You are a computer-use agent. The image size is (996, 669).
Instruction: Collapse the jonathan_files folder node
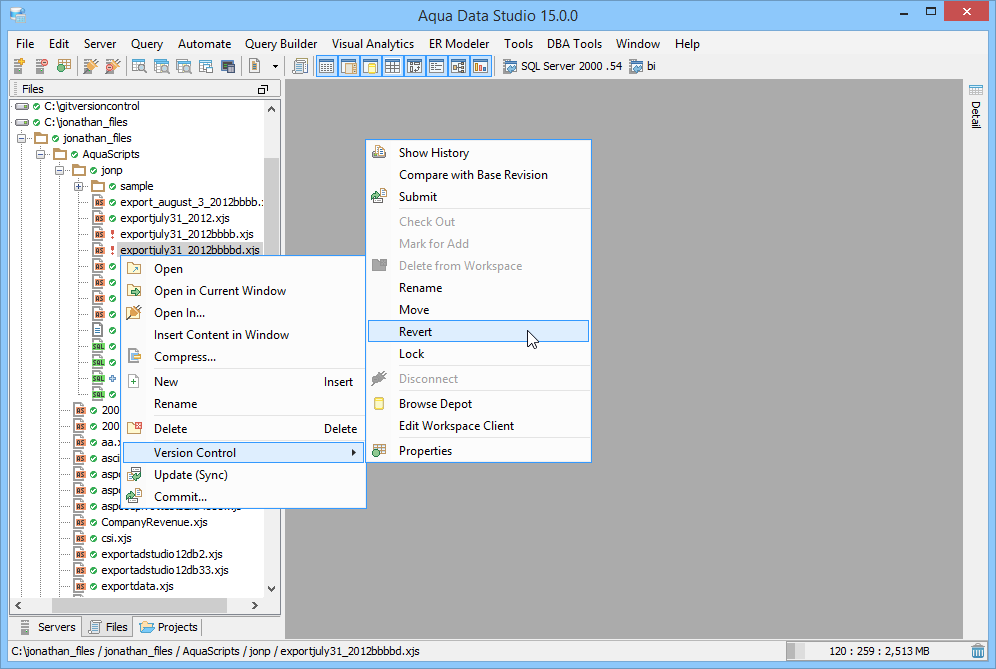[22, 138]
